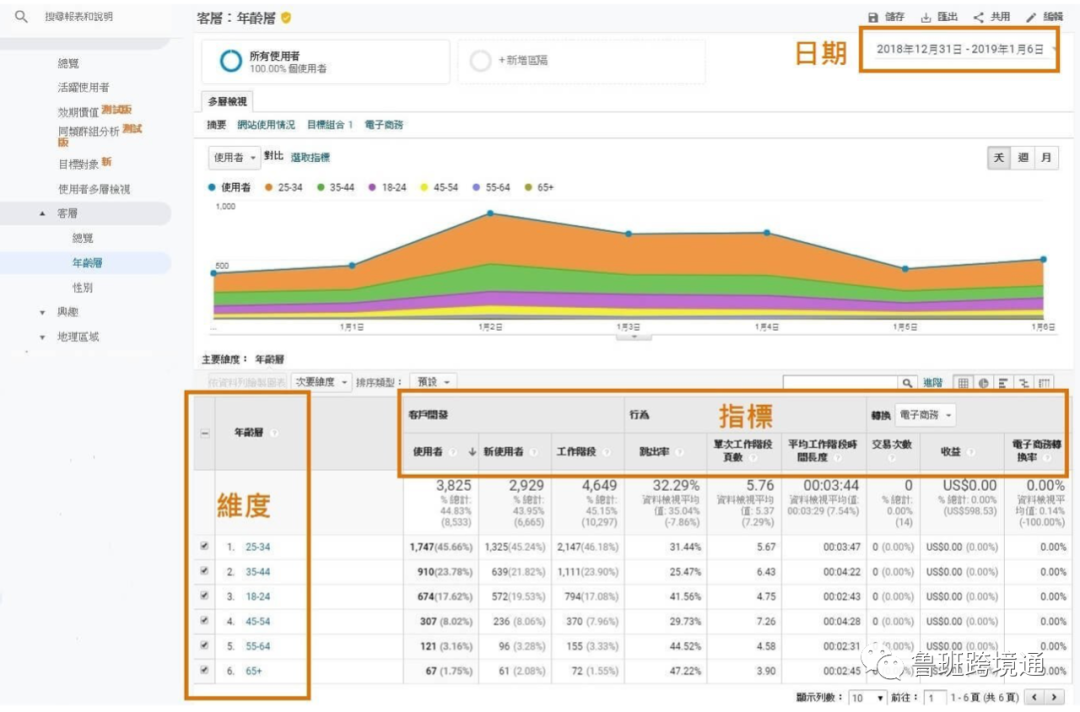Image resolution: width=1080 pixels, height=712 pixels.
Task: Toggle the 18-24 row checkbox
Action: pos(205,596)
